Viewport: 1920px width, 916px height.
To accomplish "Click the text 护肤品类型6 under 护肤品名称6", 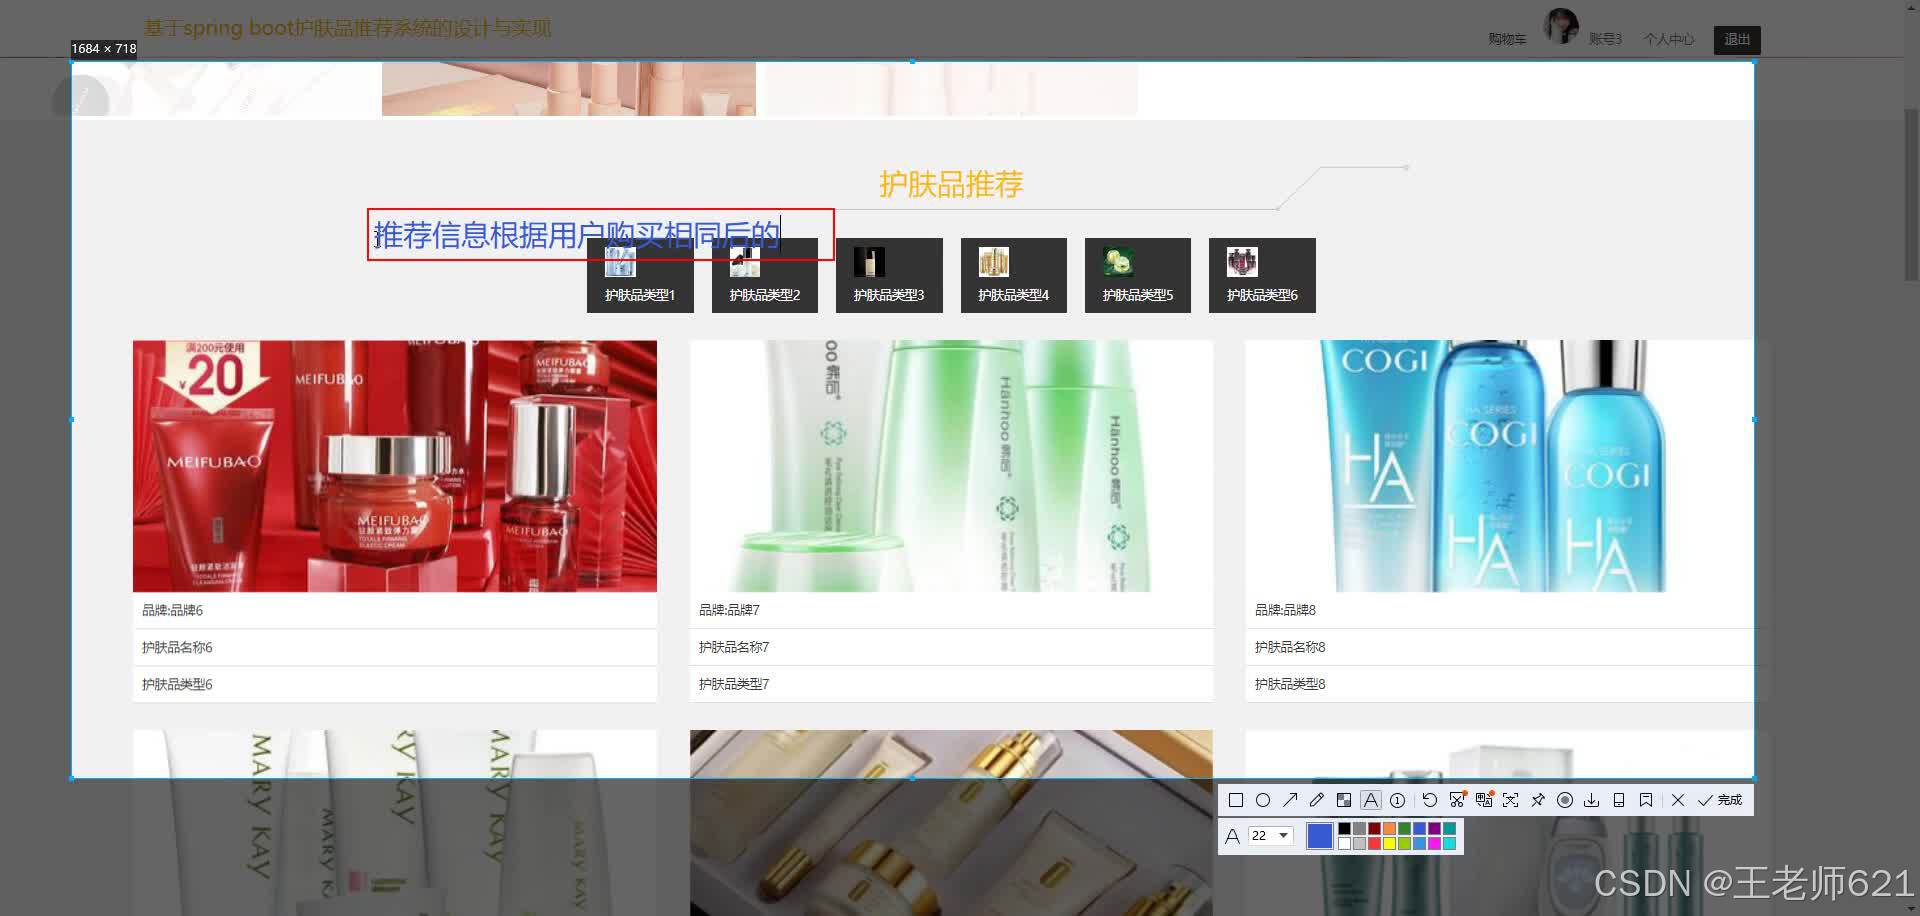I will point(177,684).
